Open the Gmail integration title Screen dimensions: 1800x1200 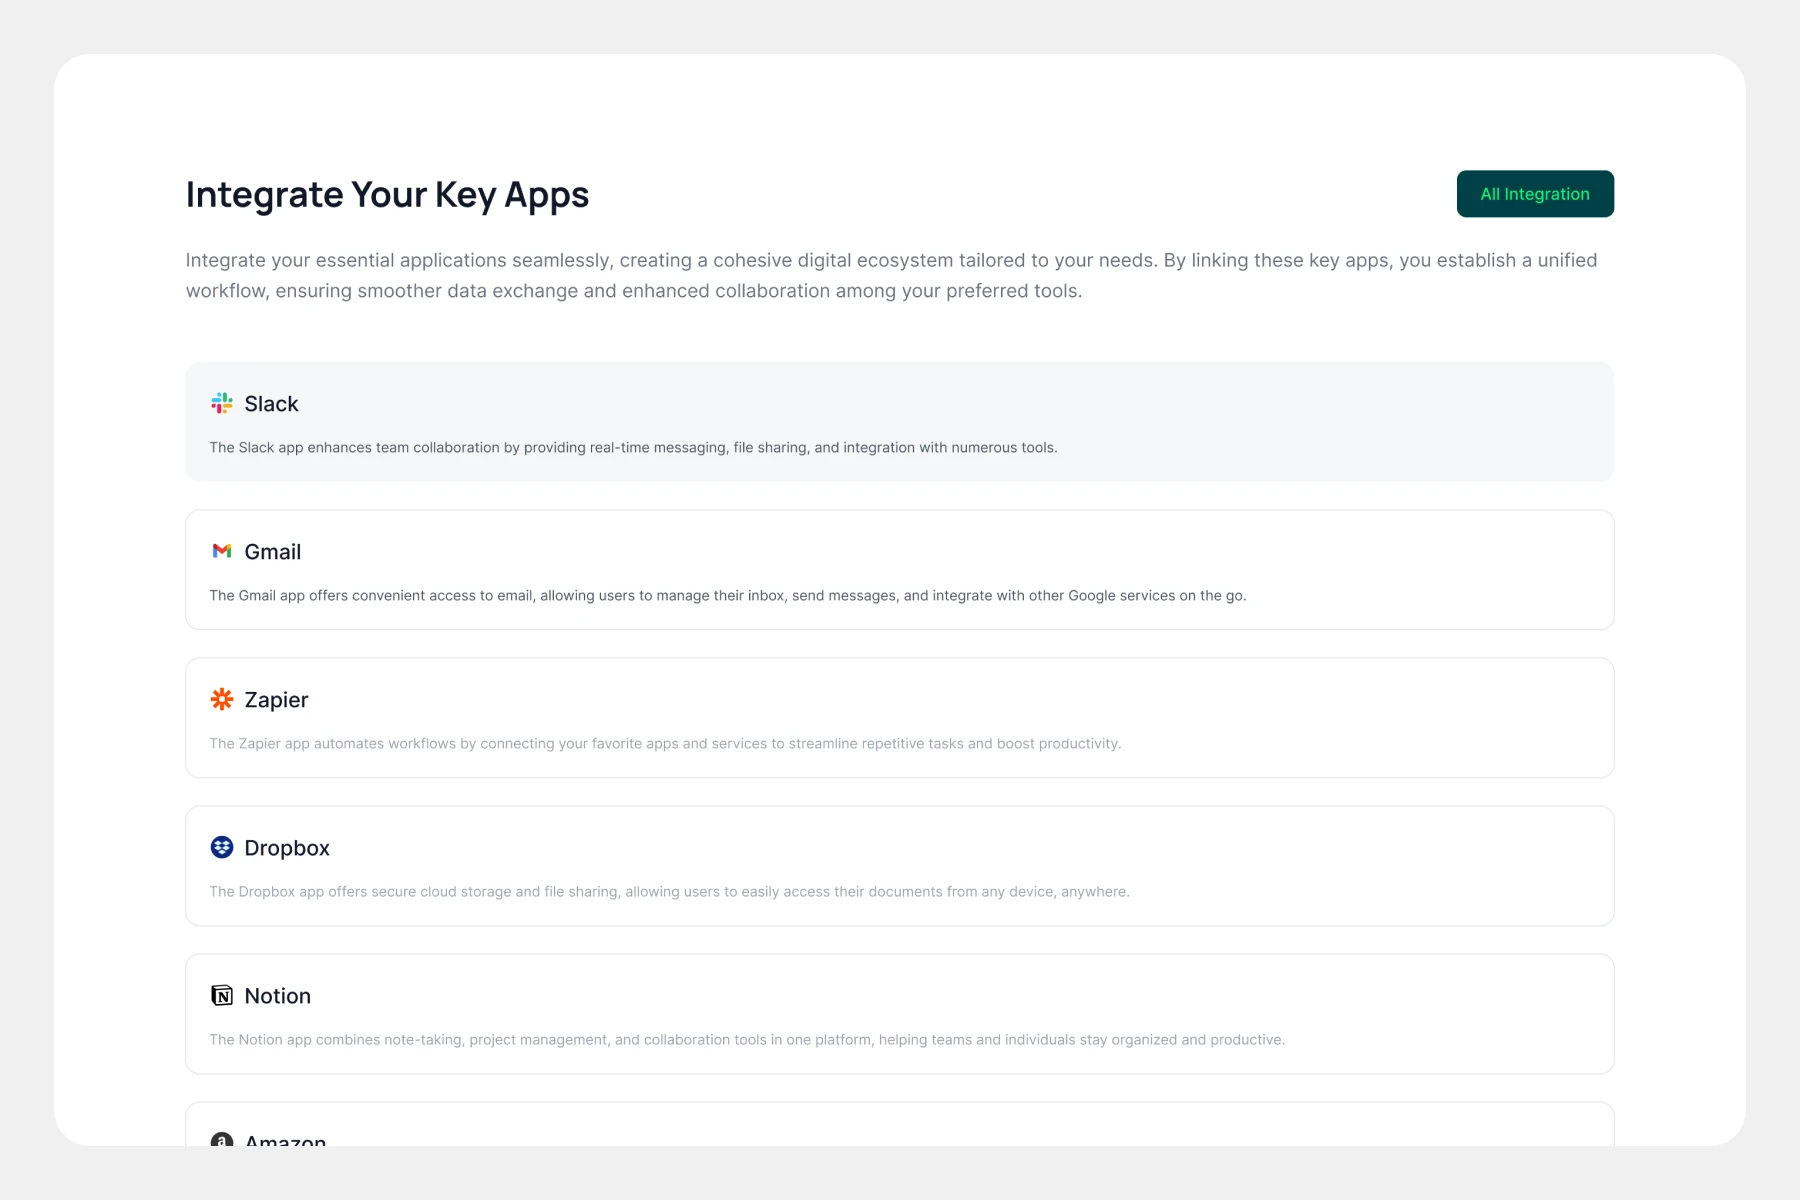(x=272, y=552)
